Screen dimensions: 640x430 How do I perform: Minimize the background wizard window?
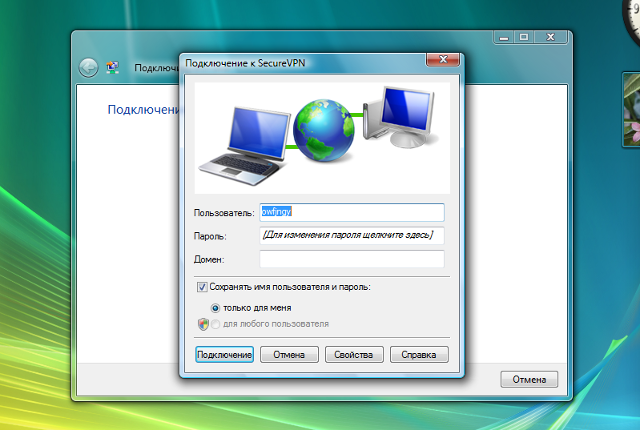coord(504,38)
